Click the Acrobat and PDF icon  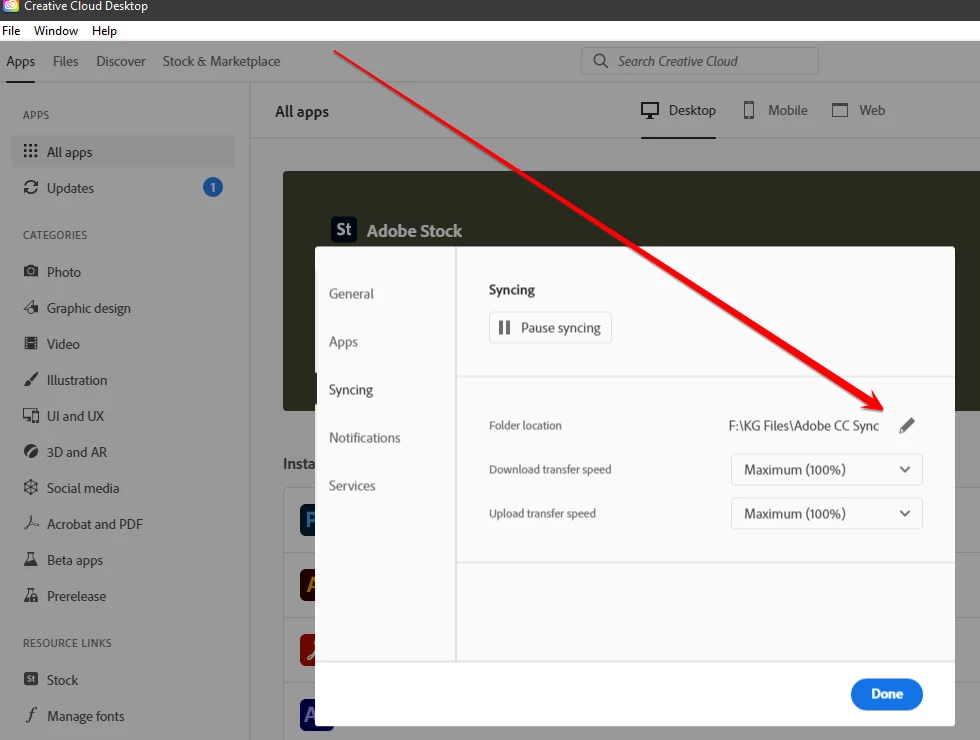pos(31,523)
